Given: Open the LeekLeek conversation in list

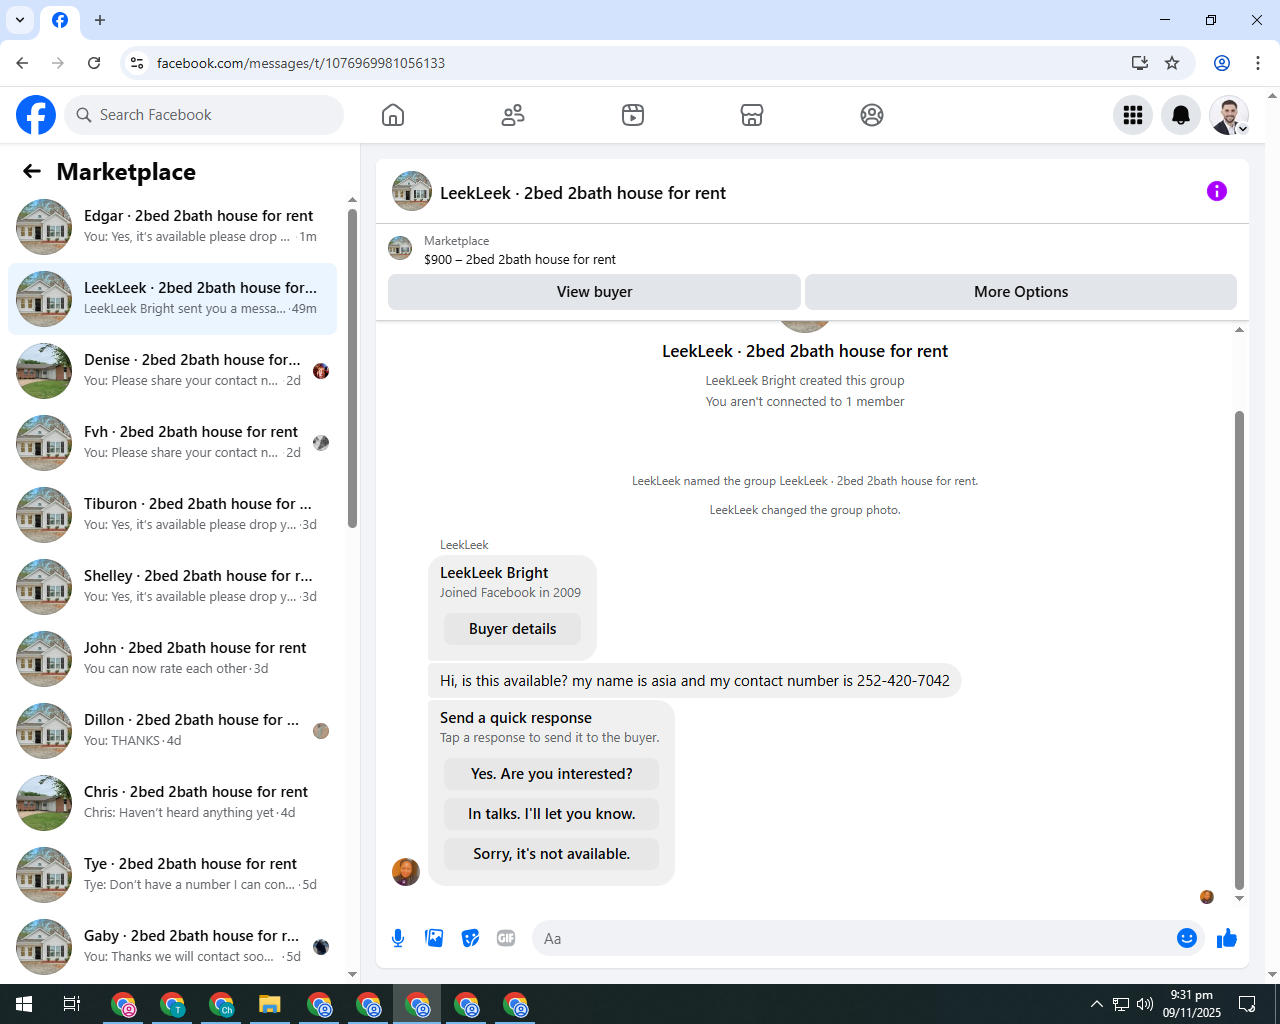Looking at the screenshot, I should pos(172,299).
